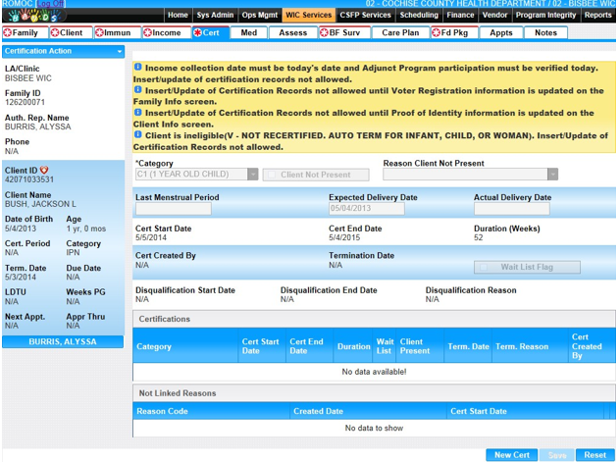Click the Actual Delivery Date field
Viewport: 616px width, 462px height.
pyautogui.click(x=512, y=209)
